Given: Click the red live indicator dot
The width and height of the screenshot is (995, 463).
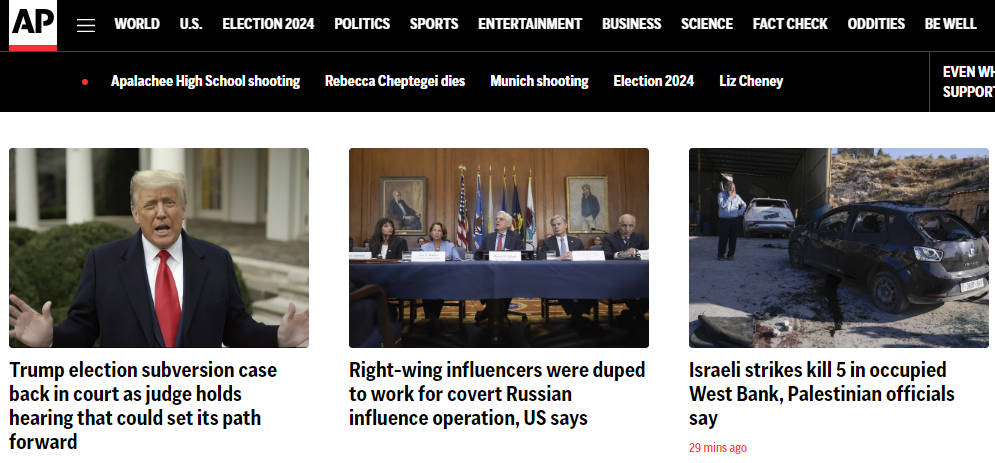Looking at the screenshot, I should pyautogui.click(x=85, y=82).
